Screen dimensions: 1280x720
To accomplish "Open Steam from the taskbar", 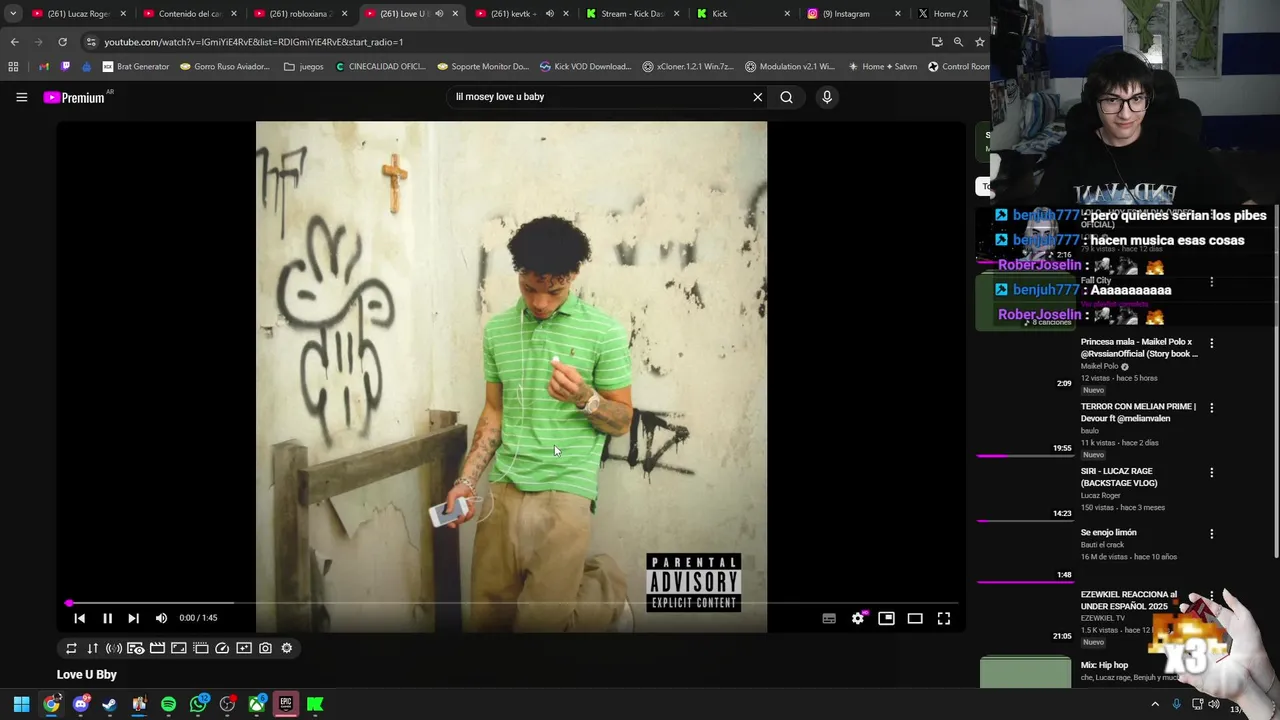I will (x=110, y=704).
